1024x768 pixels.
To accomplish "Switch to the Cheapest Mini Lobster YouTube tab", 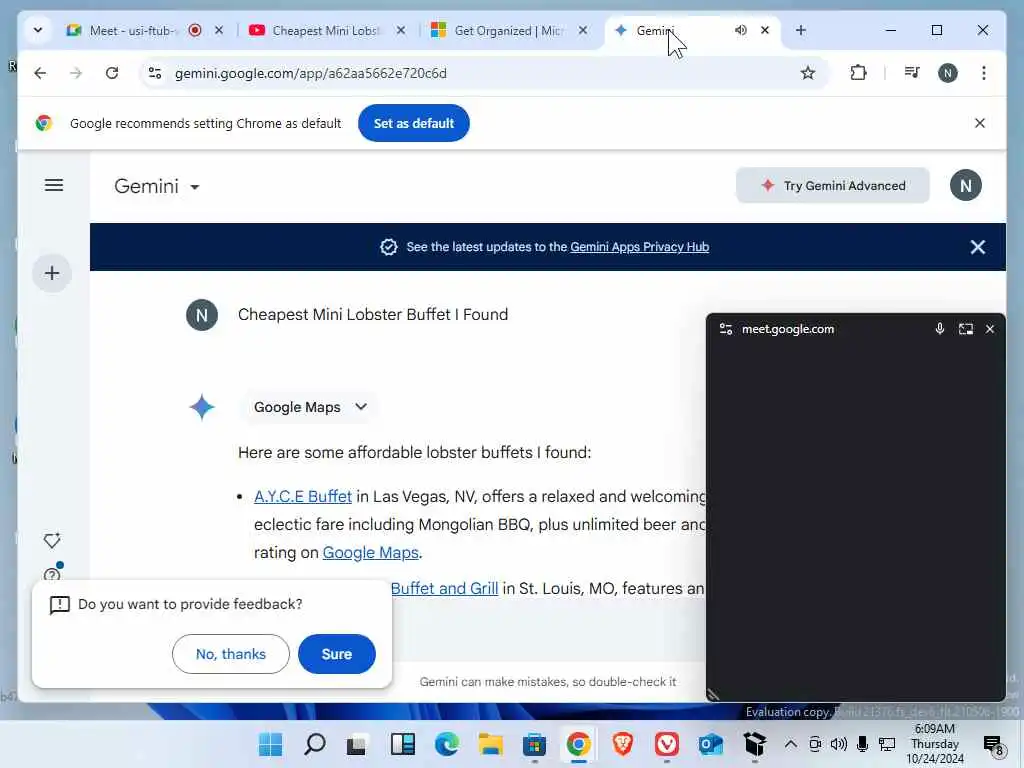I will [x=325, y=31].
